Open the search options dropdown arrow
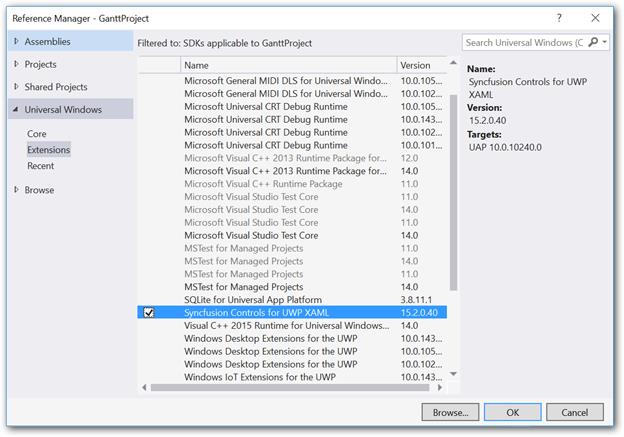This screenshot has height=437, width=624. 604,42
